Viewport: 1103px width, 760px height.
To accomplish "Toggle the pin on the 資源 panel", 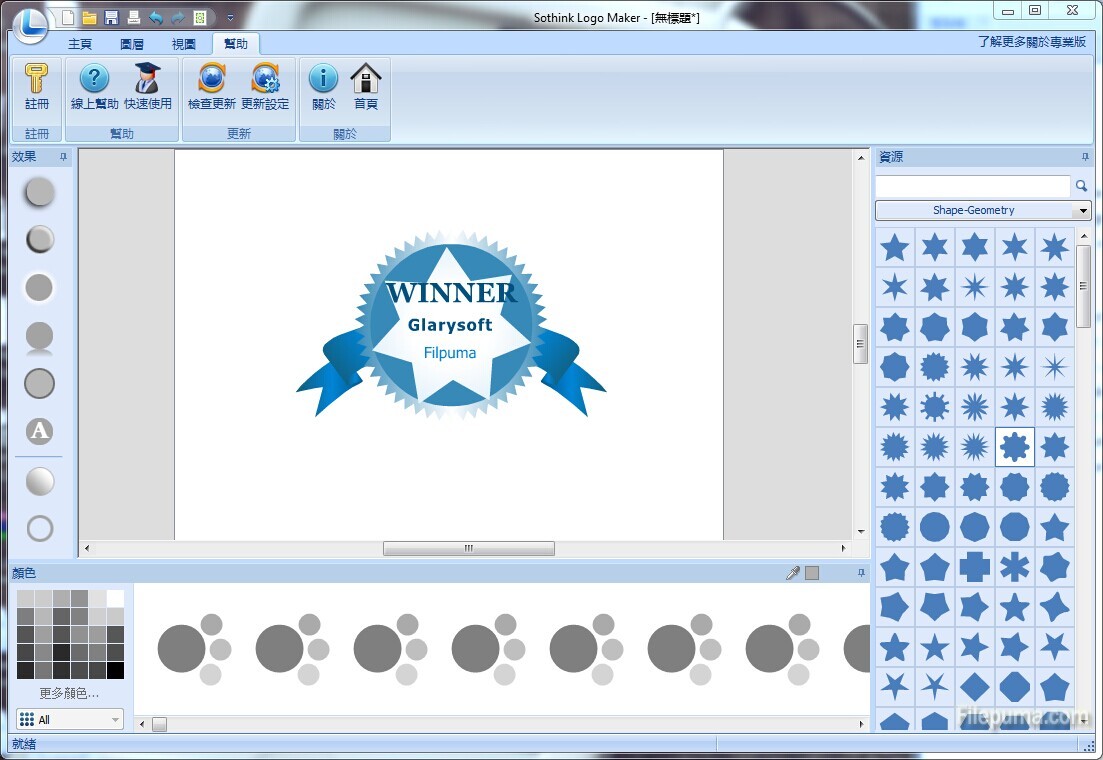I will (1085, 157).
